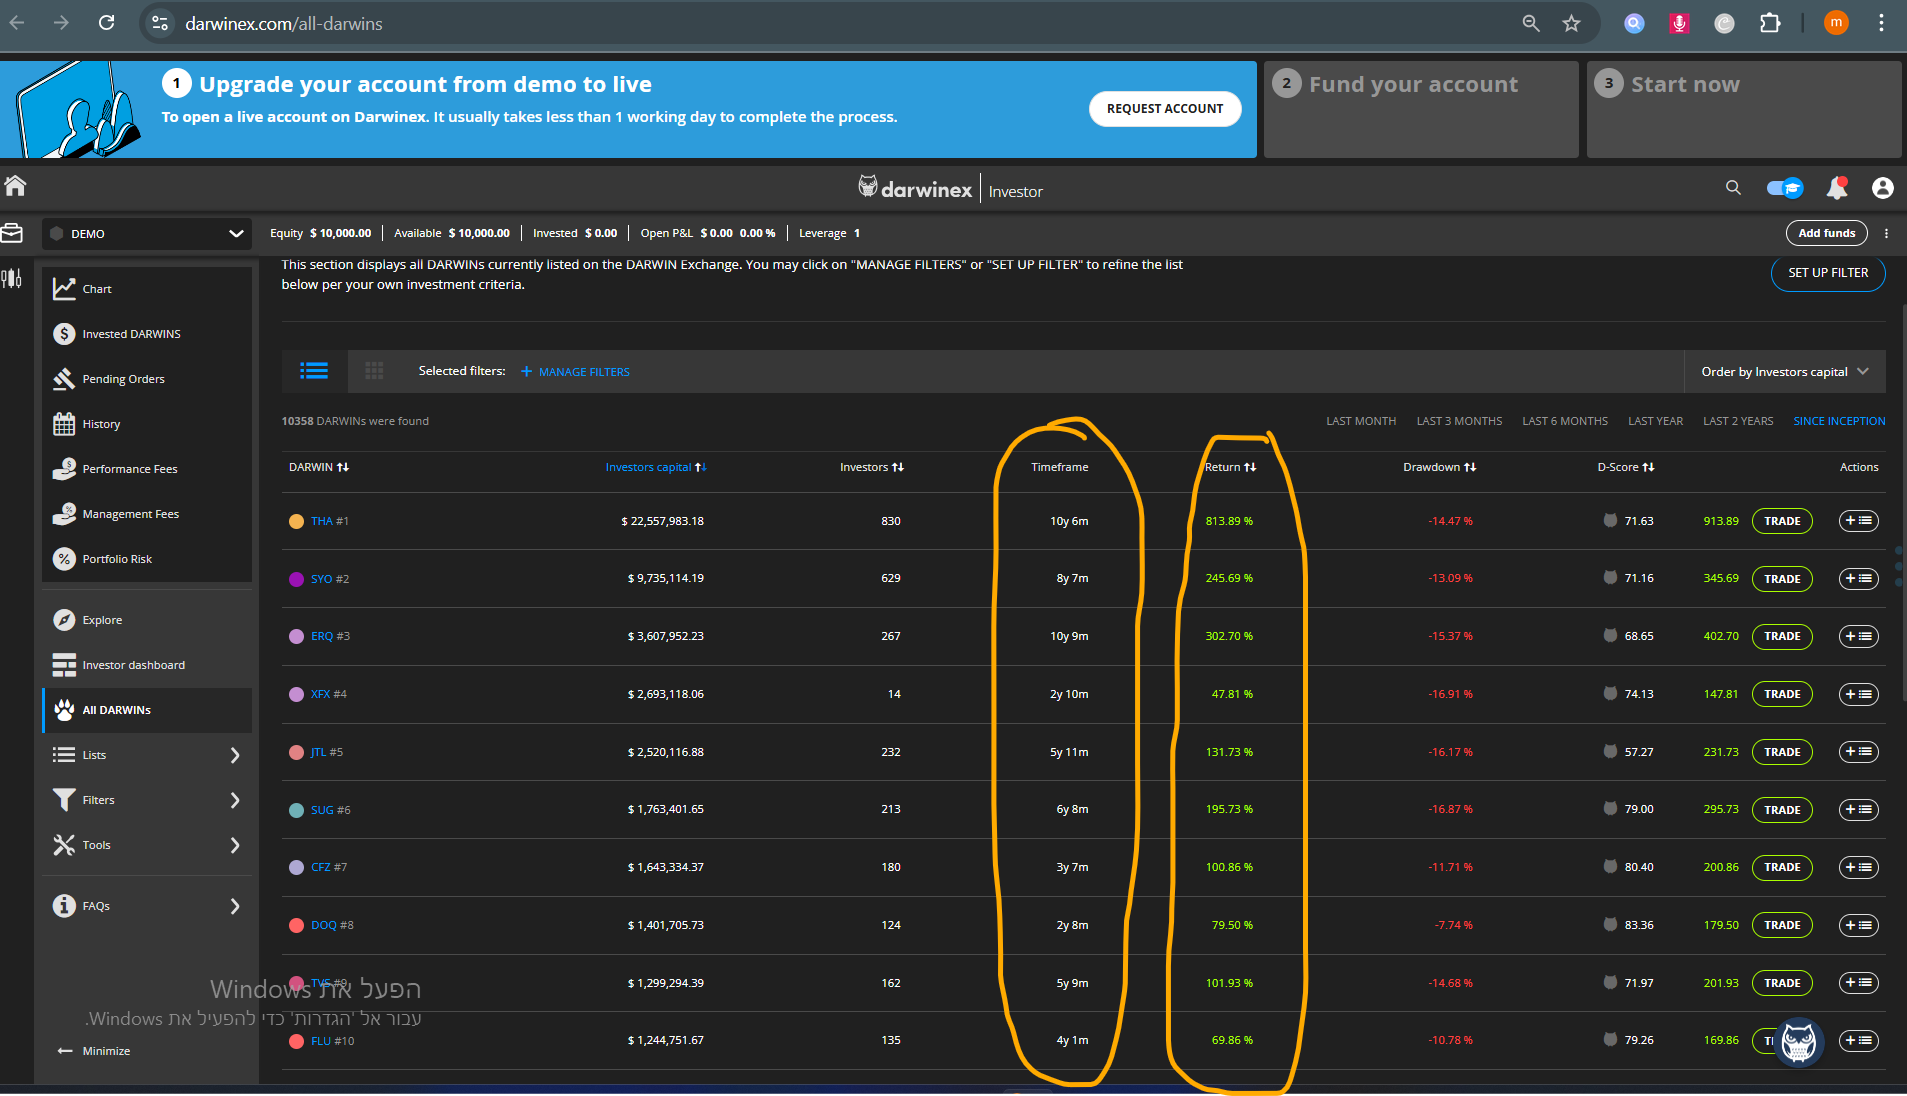
Task: Click THA orange color dot
Action: tap(296, 521)
